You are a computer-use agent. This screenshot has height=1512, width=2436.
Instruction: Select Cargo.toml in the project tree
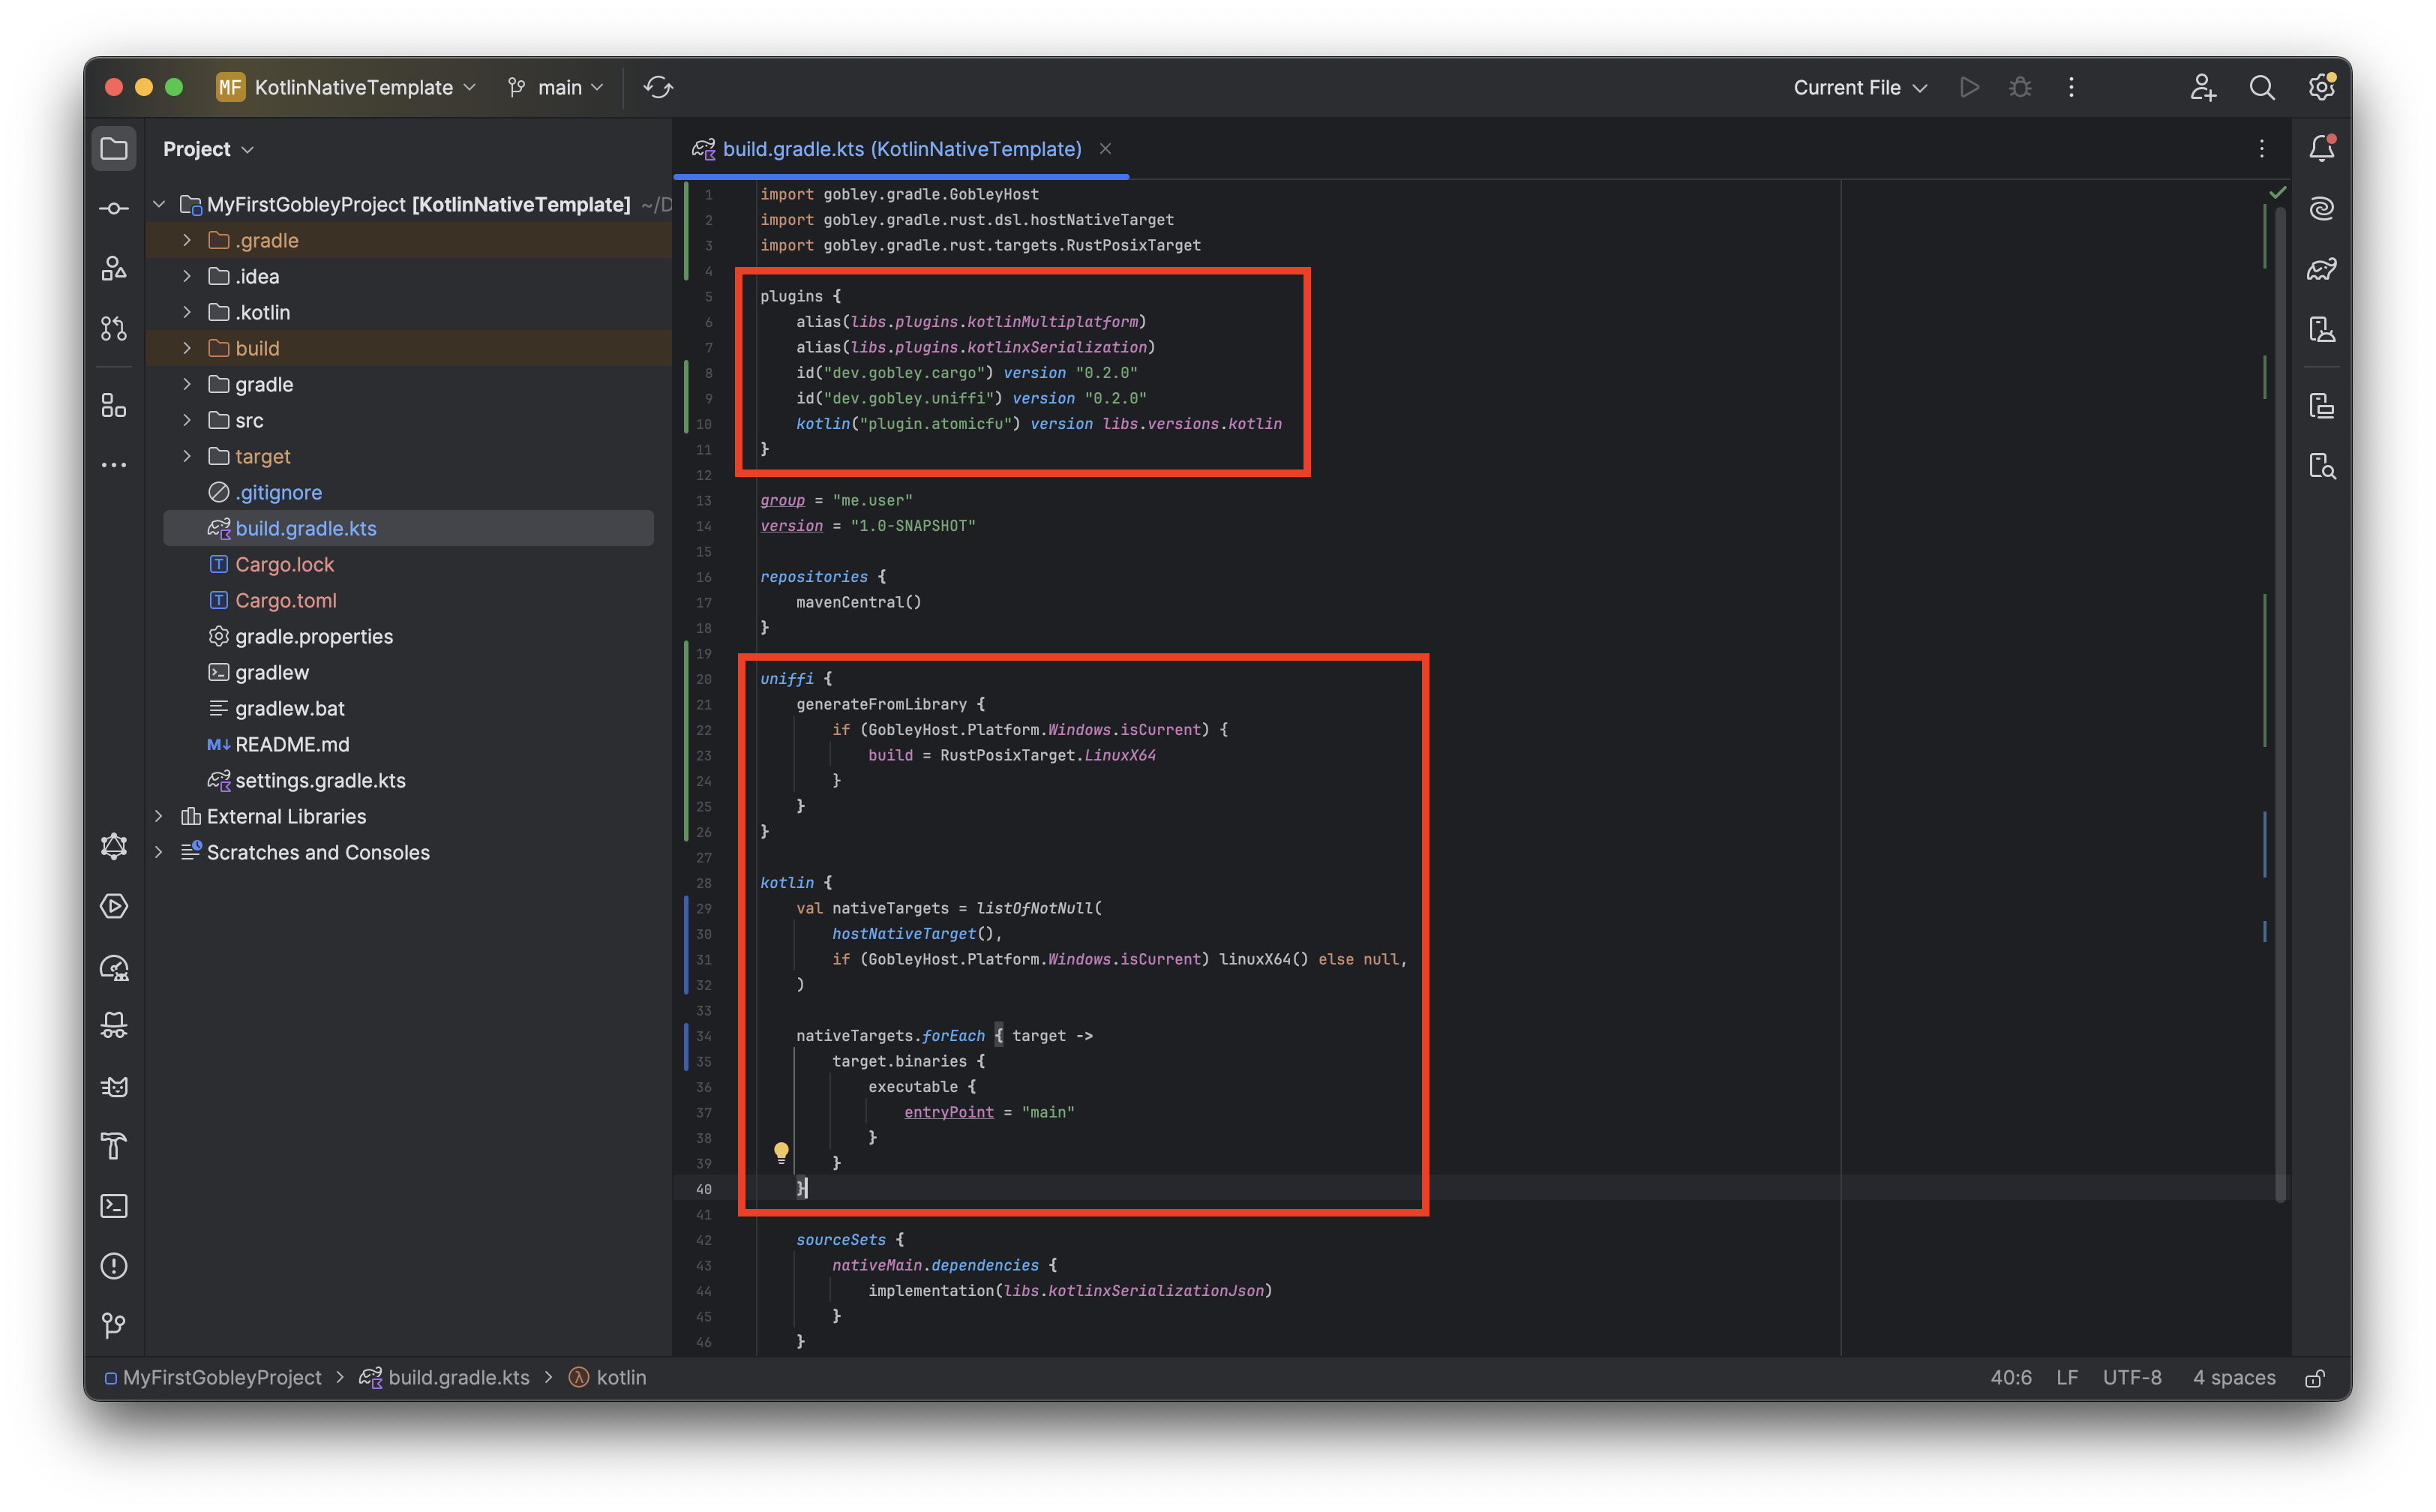click(286, 600)
